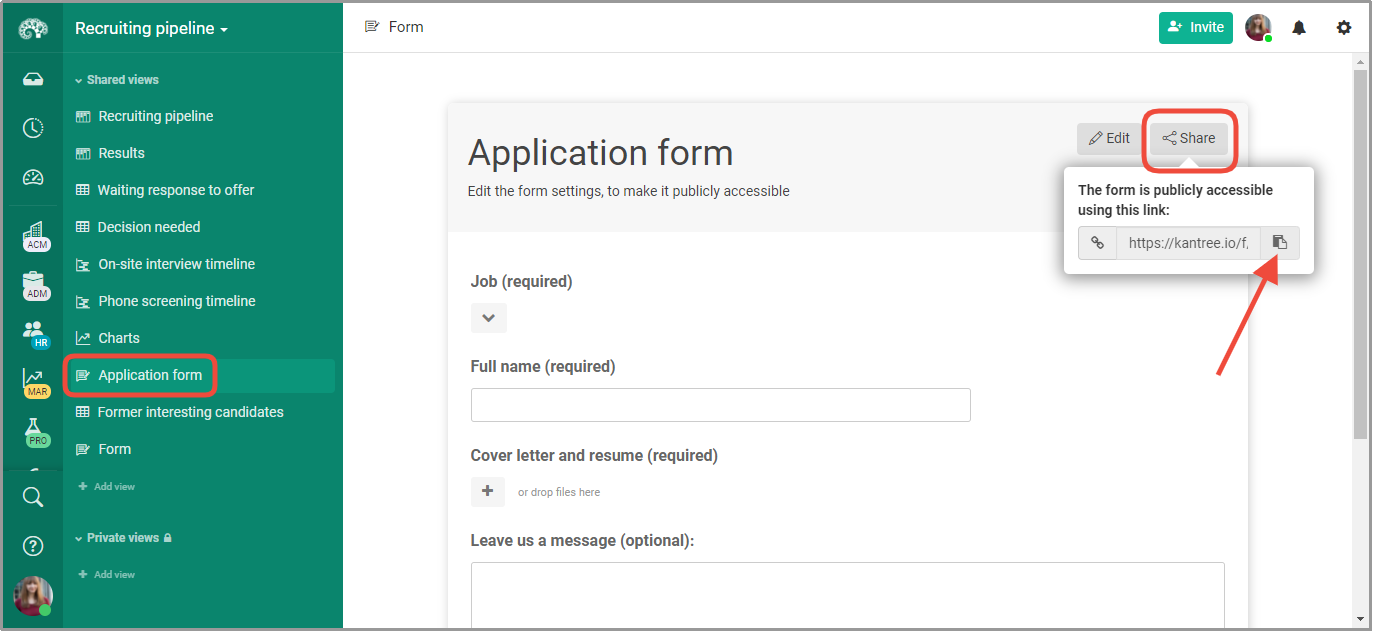Select the public form URL field

pyautogui.click(x=1189, y=242)
